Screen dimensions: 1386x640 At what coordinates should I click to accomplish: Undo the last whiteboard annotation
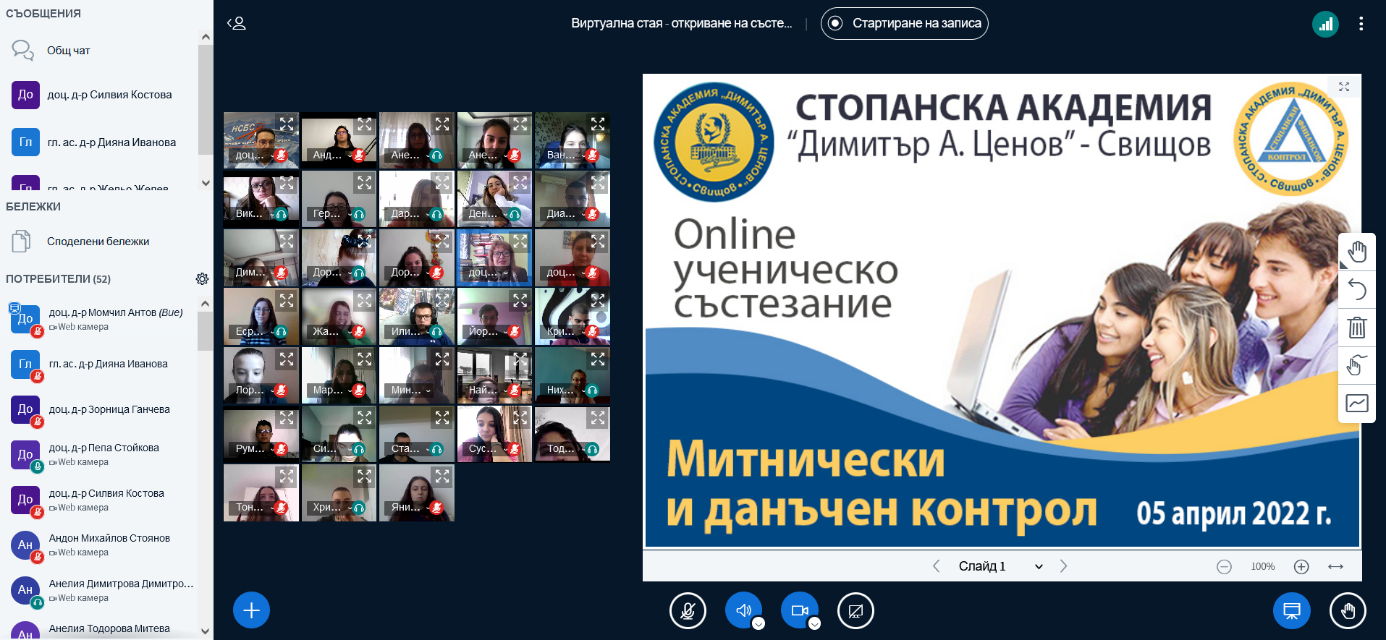pos(1357,289)
